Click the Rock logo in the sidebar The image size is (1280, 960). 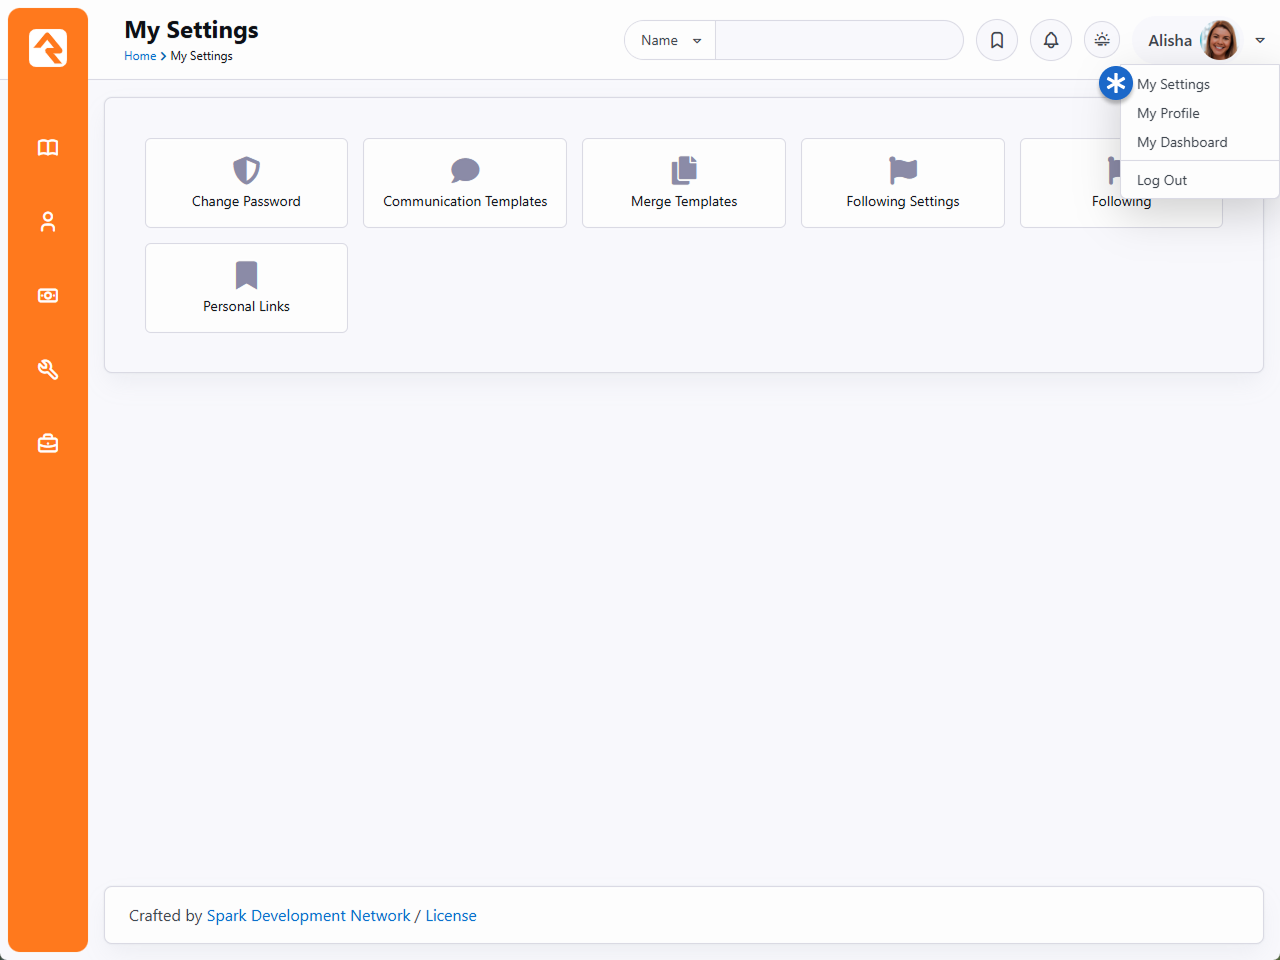tap(48, 48)
